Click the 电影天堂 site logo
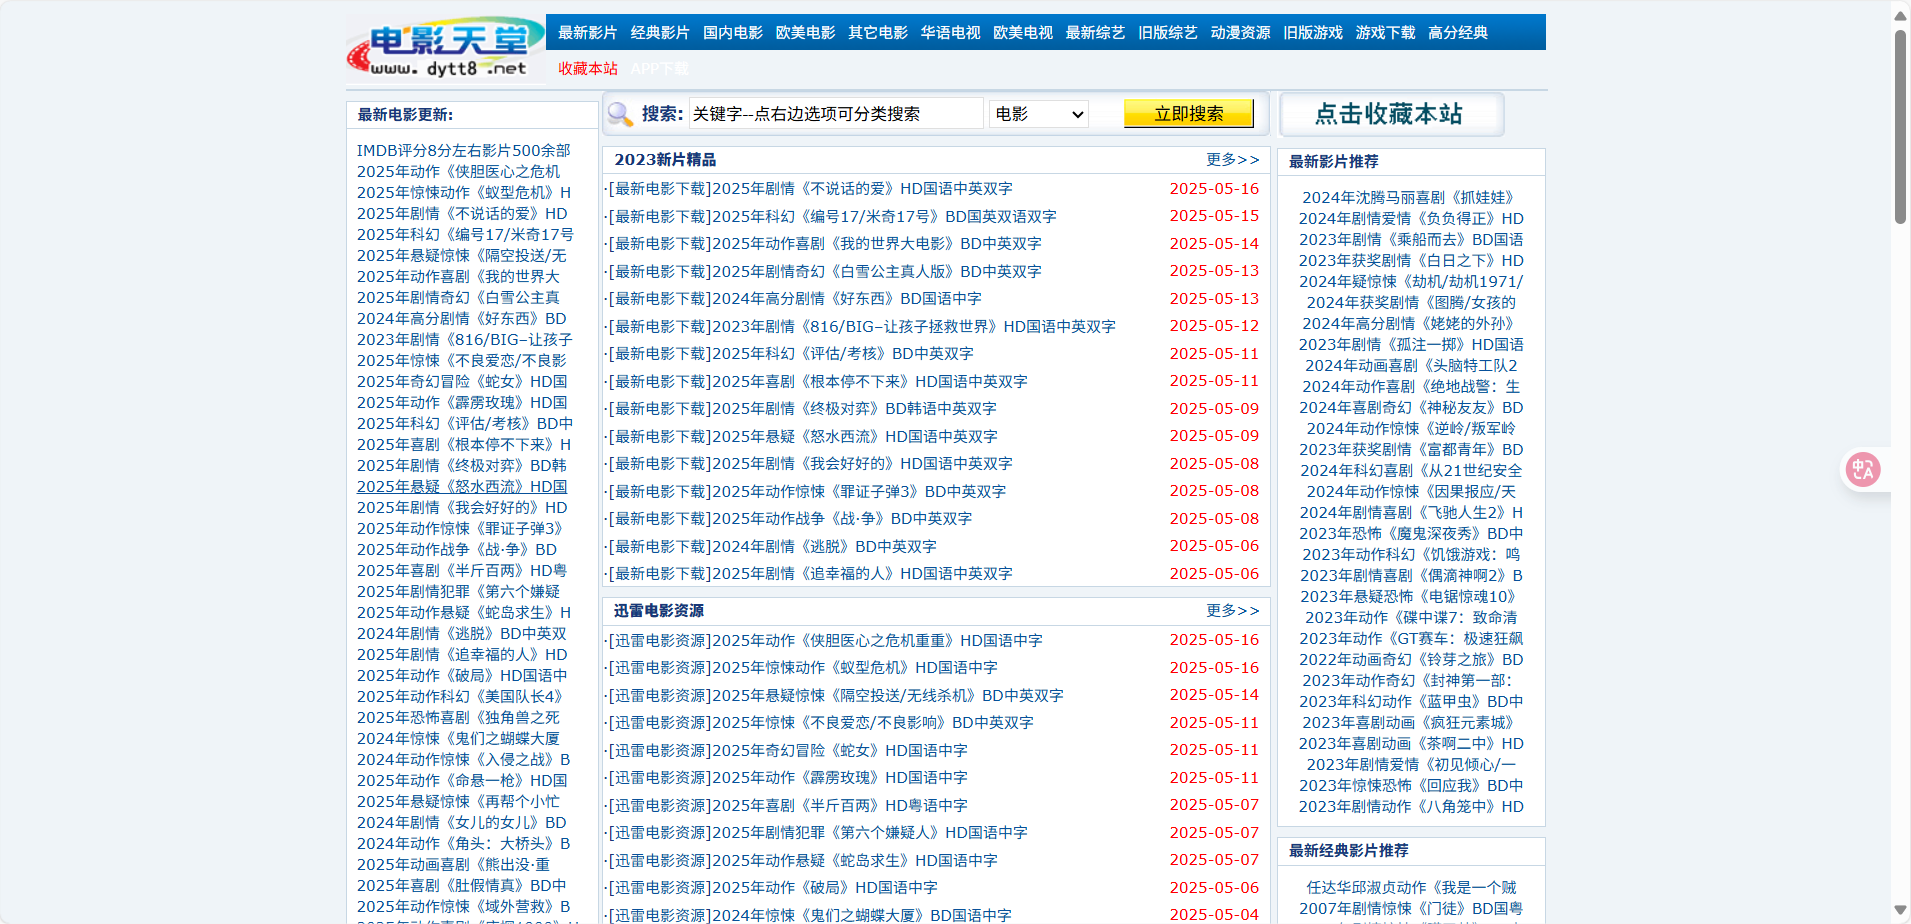 446,48
